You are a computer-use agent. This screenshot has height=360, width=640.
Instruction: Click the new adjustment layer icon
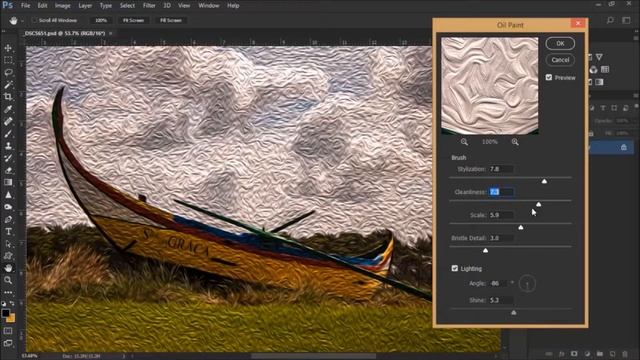[x=587, y=354]
